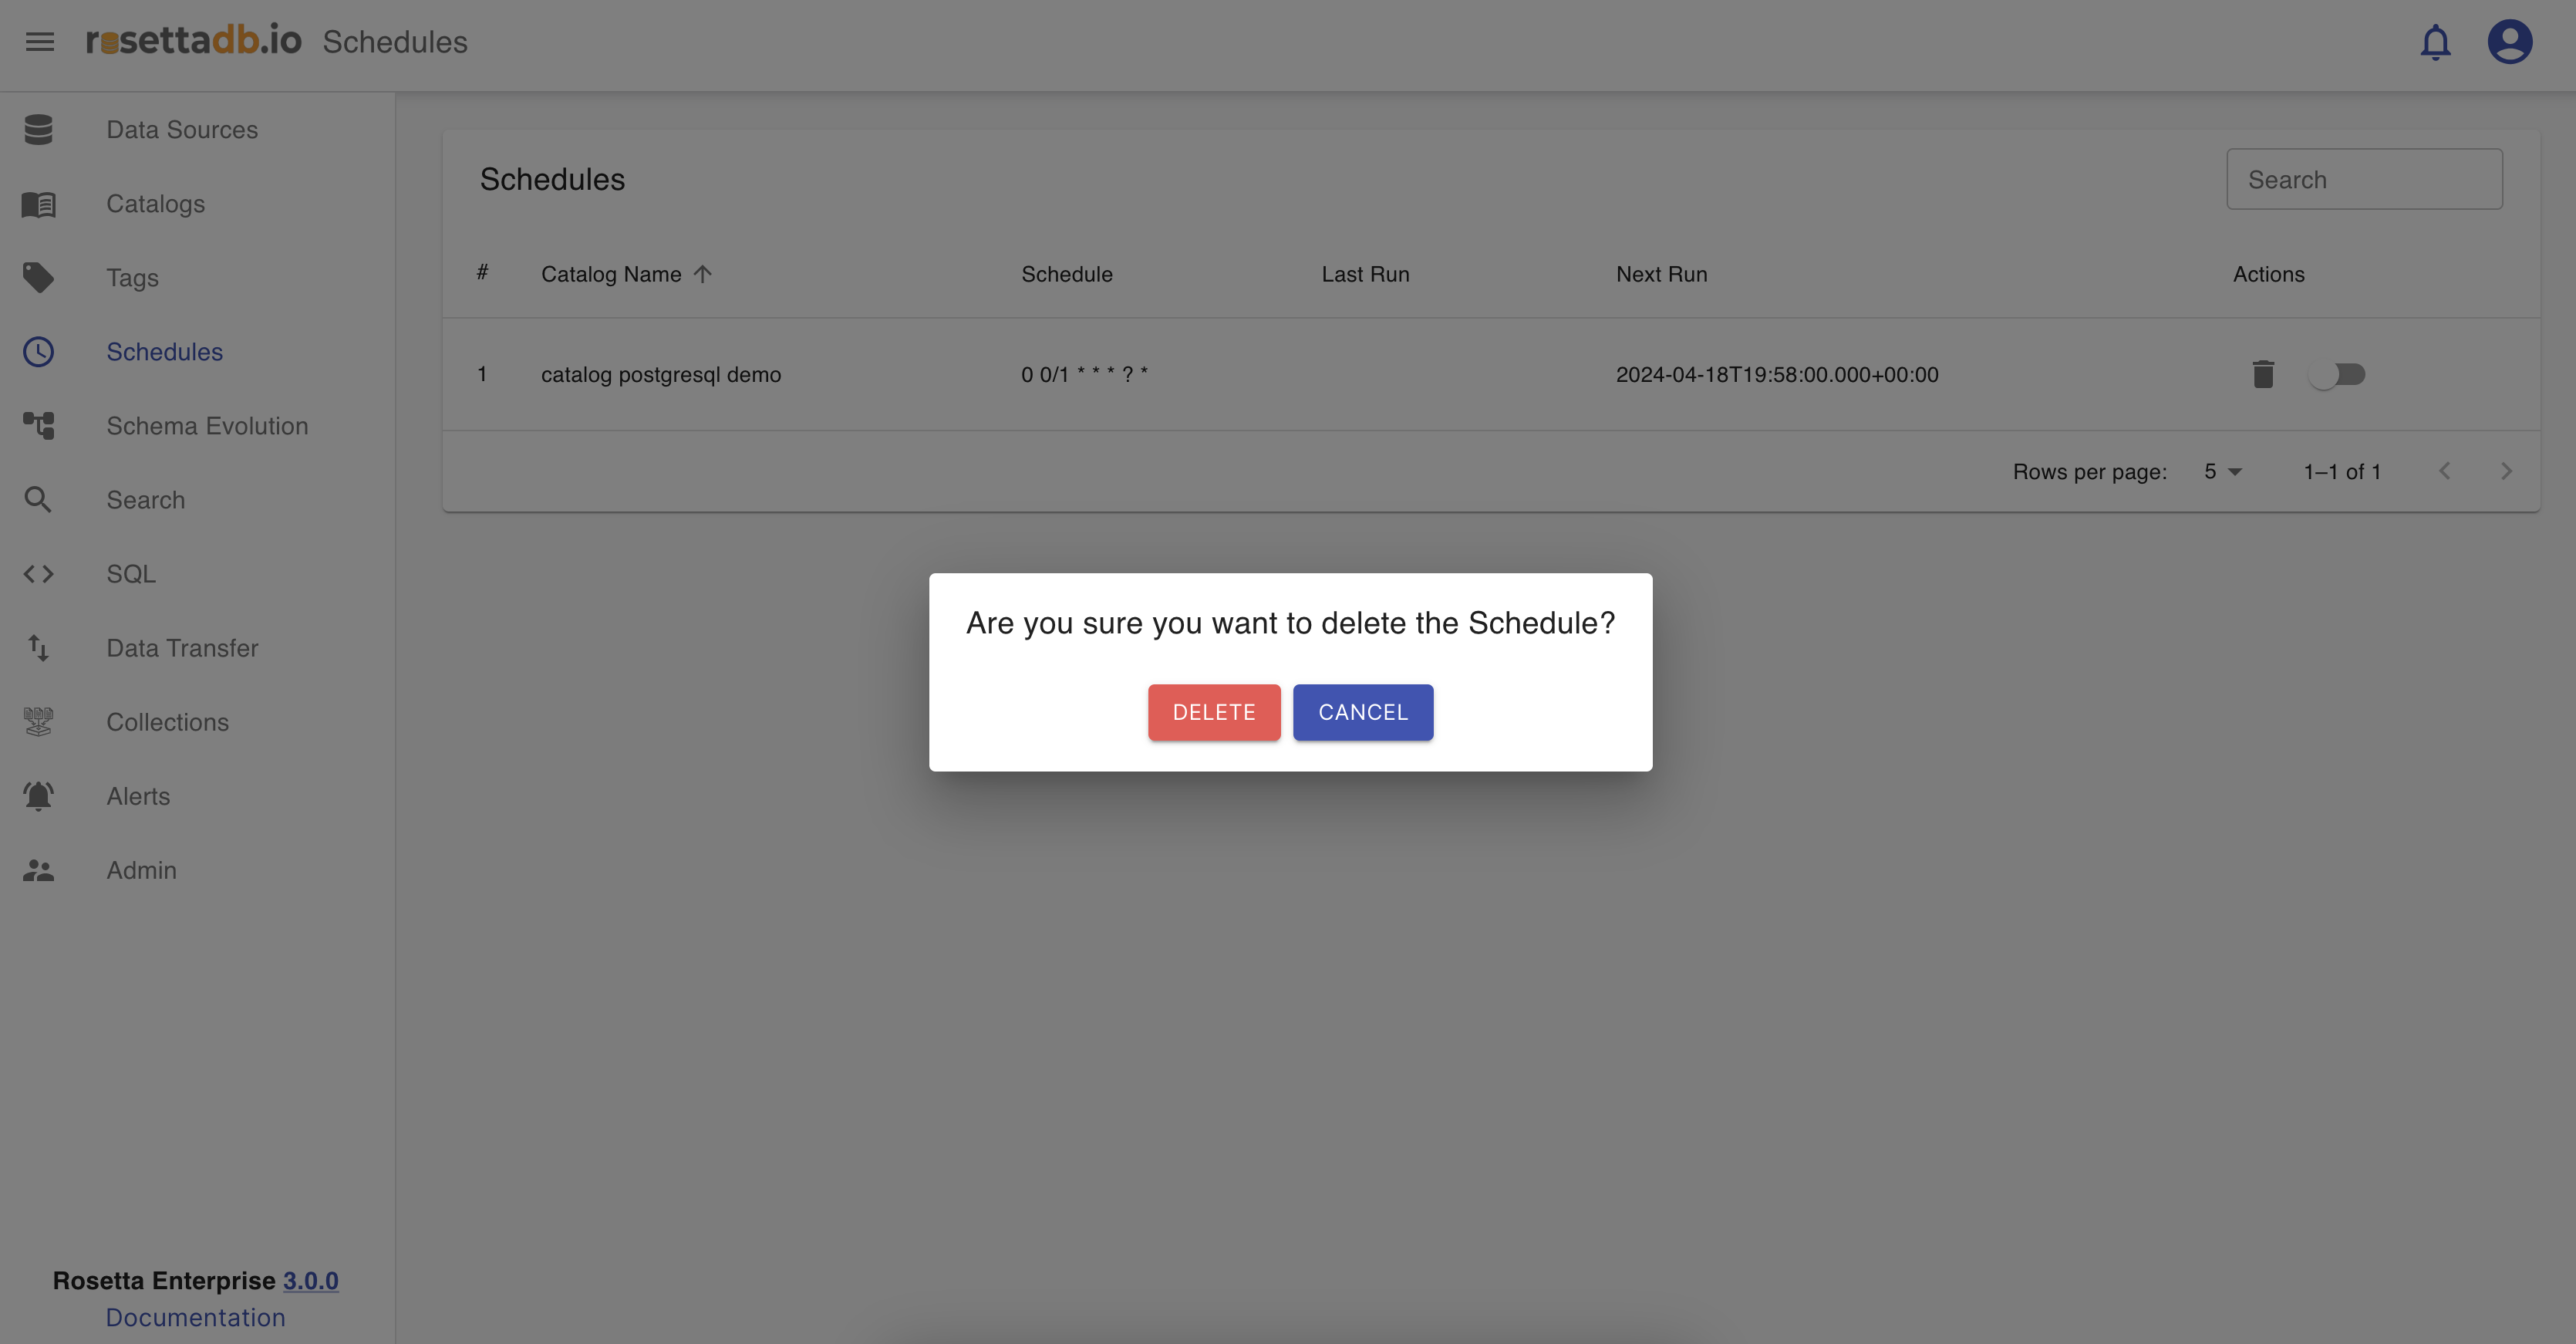This screenshot has width=2576, height=1344.
Task: Open the Catalogs menu item
Action: (155, 204)
